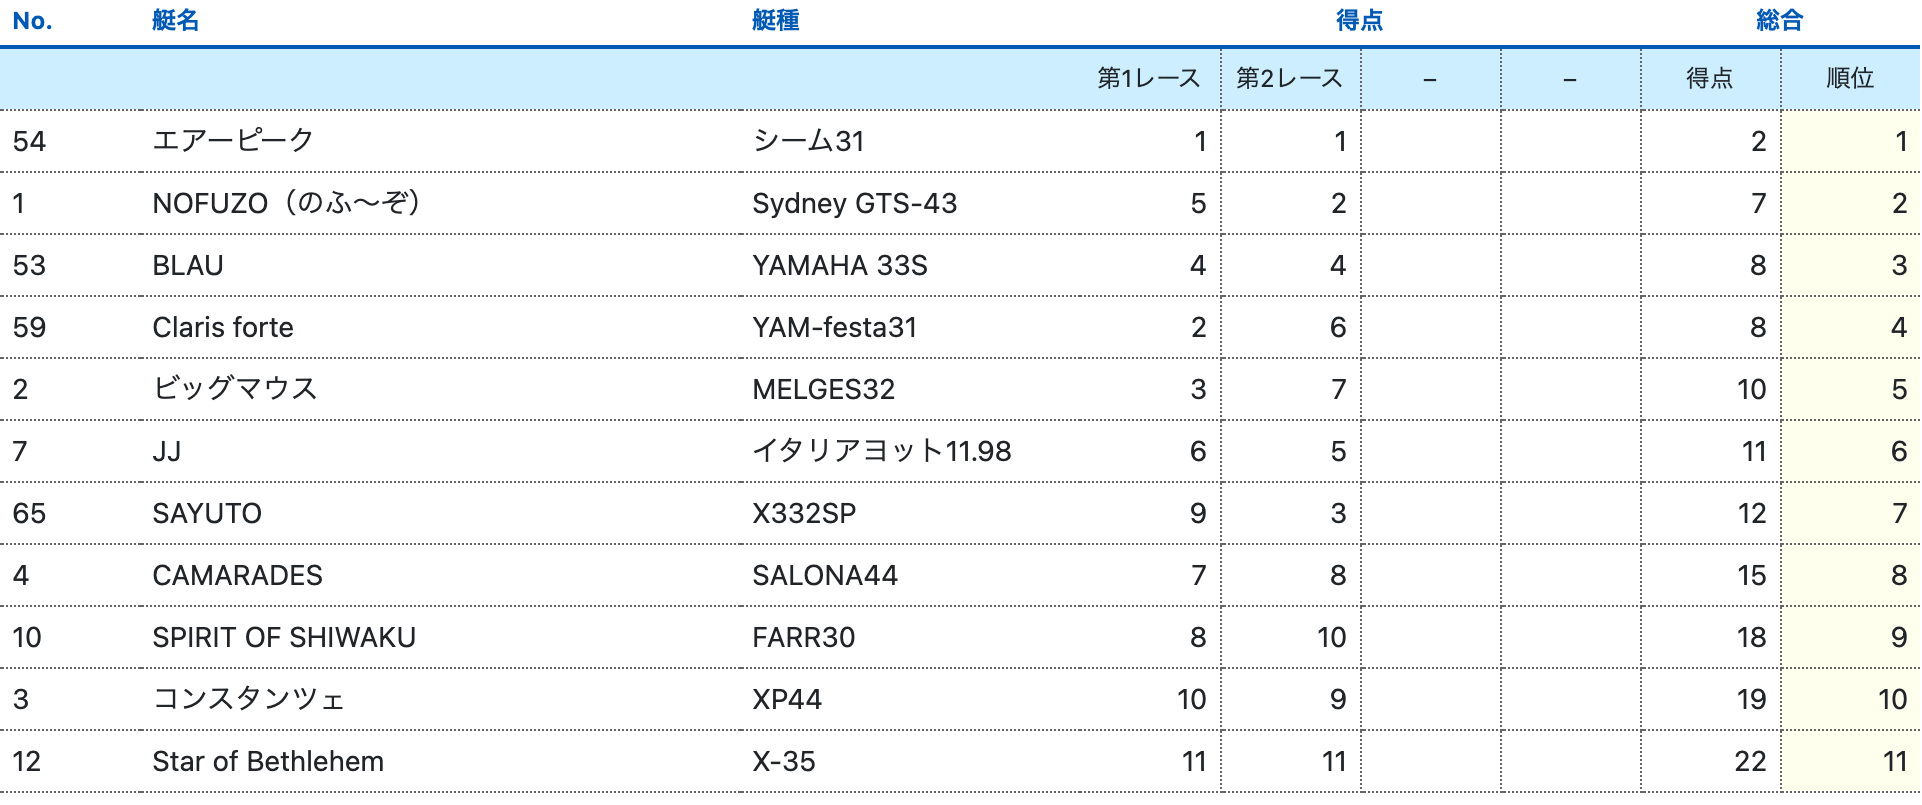Select the boat name エアーピーク
The image size is (1922, 805).
pos(233,141)
